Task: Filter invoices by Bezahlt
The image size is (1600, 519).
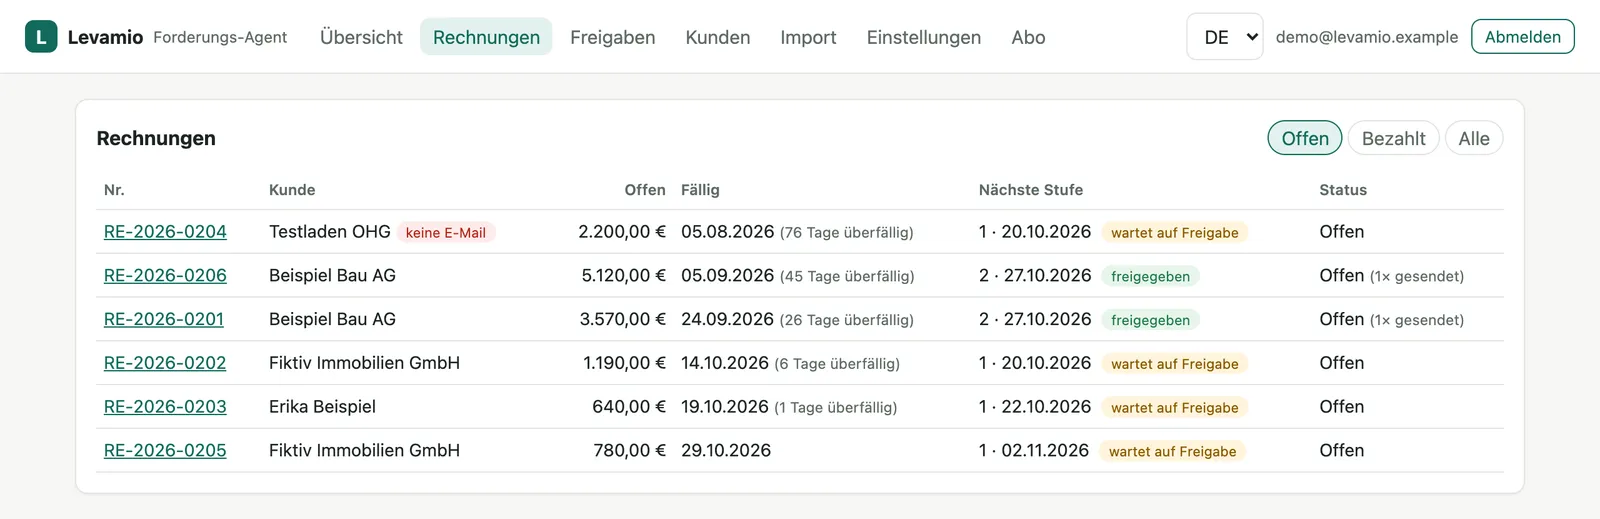Action: [x=1393, y=138]
